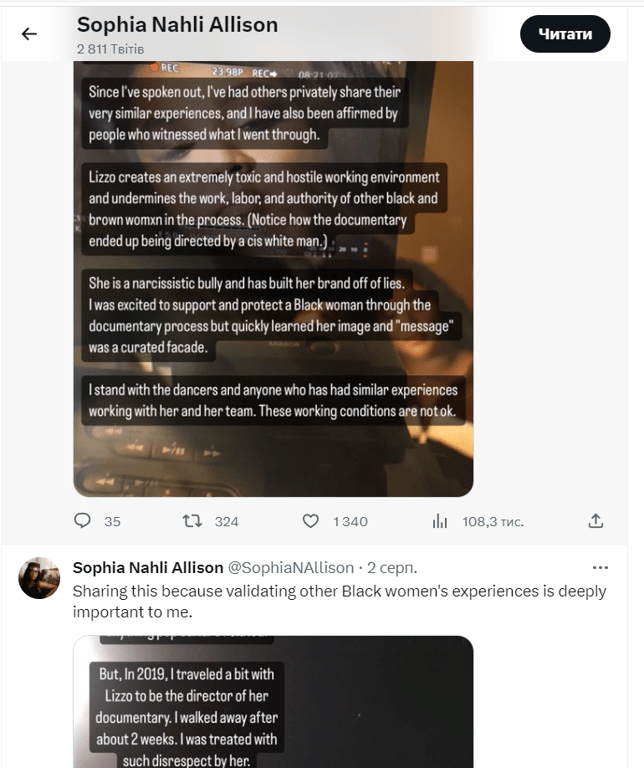This screenshot has width=644, height=768.
Task: Share the tweet using the upload icon
Action: pos(596,521)
